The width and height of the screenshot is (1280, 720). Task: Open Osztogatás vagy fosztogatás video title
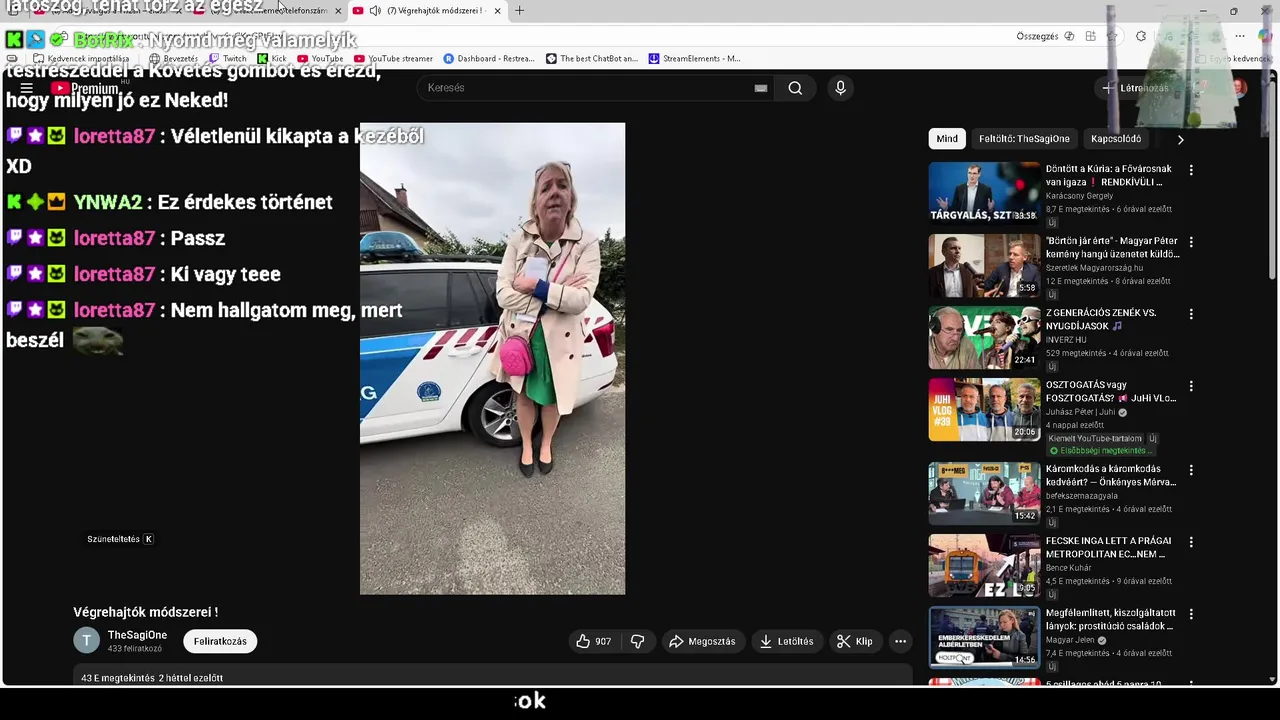pos(1110,391)
